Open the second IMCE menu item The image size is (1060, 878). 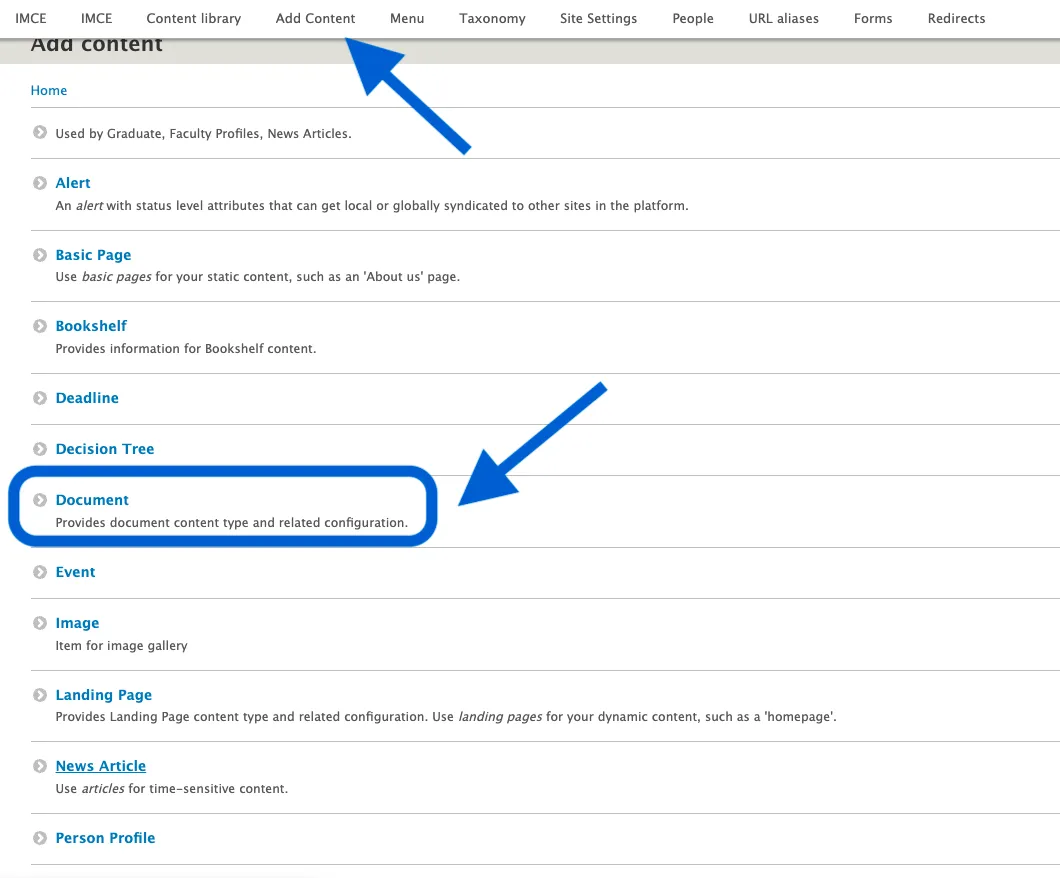97,18
